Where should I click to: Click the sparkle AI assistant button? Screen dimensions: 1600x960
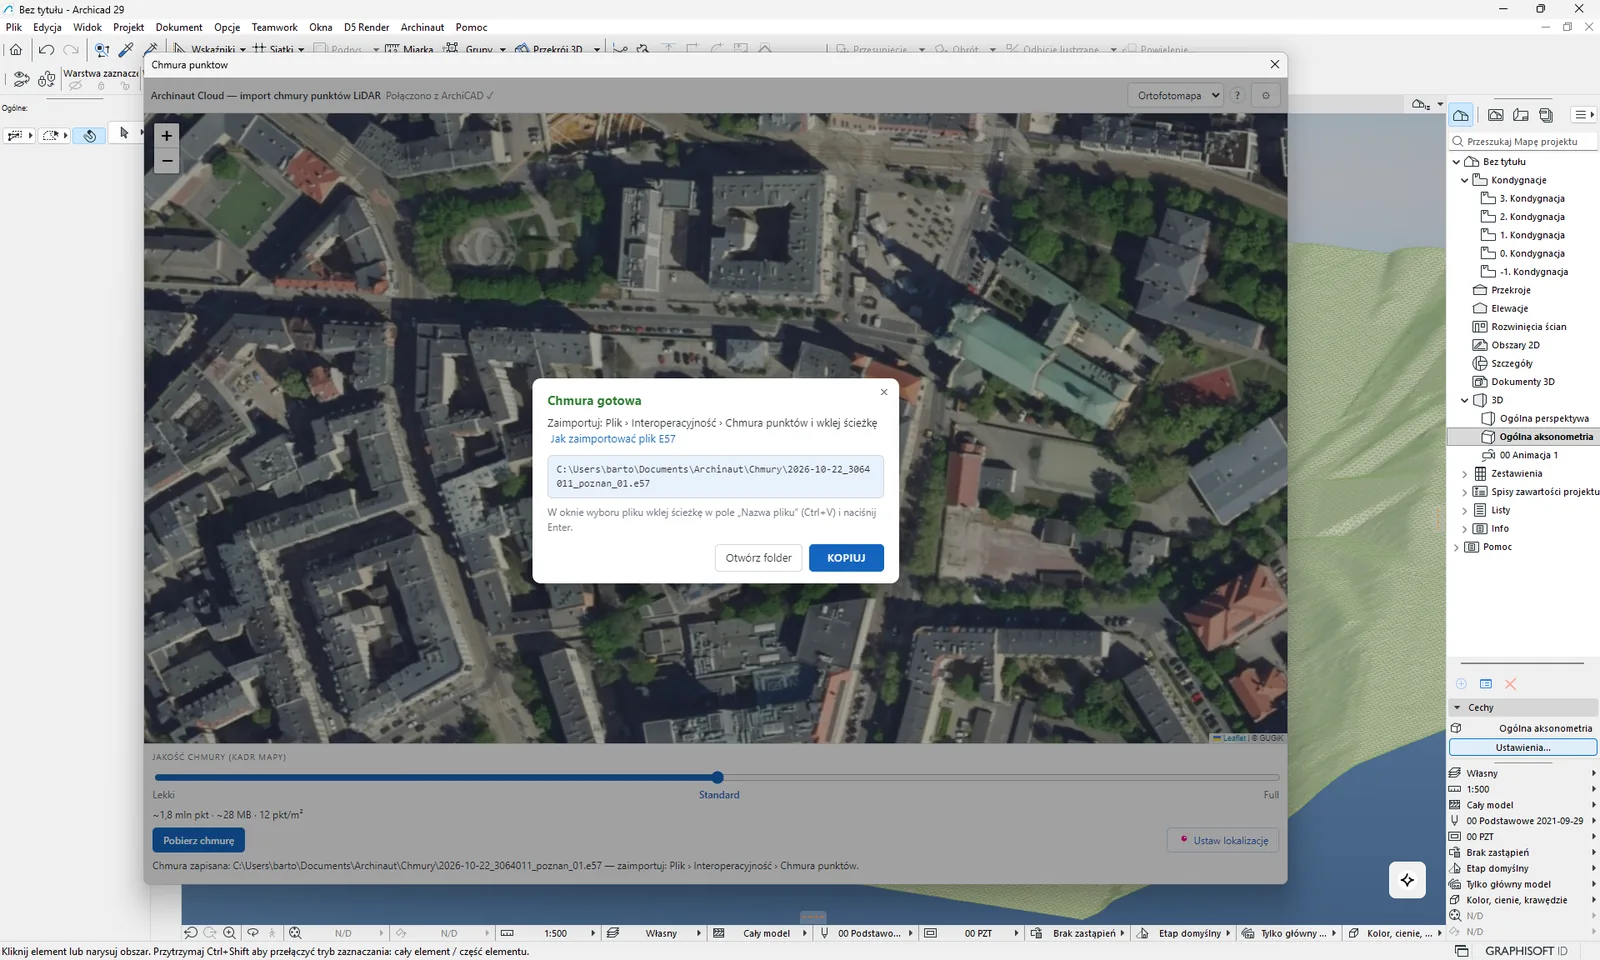pos(1407,880)
